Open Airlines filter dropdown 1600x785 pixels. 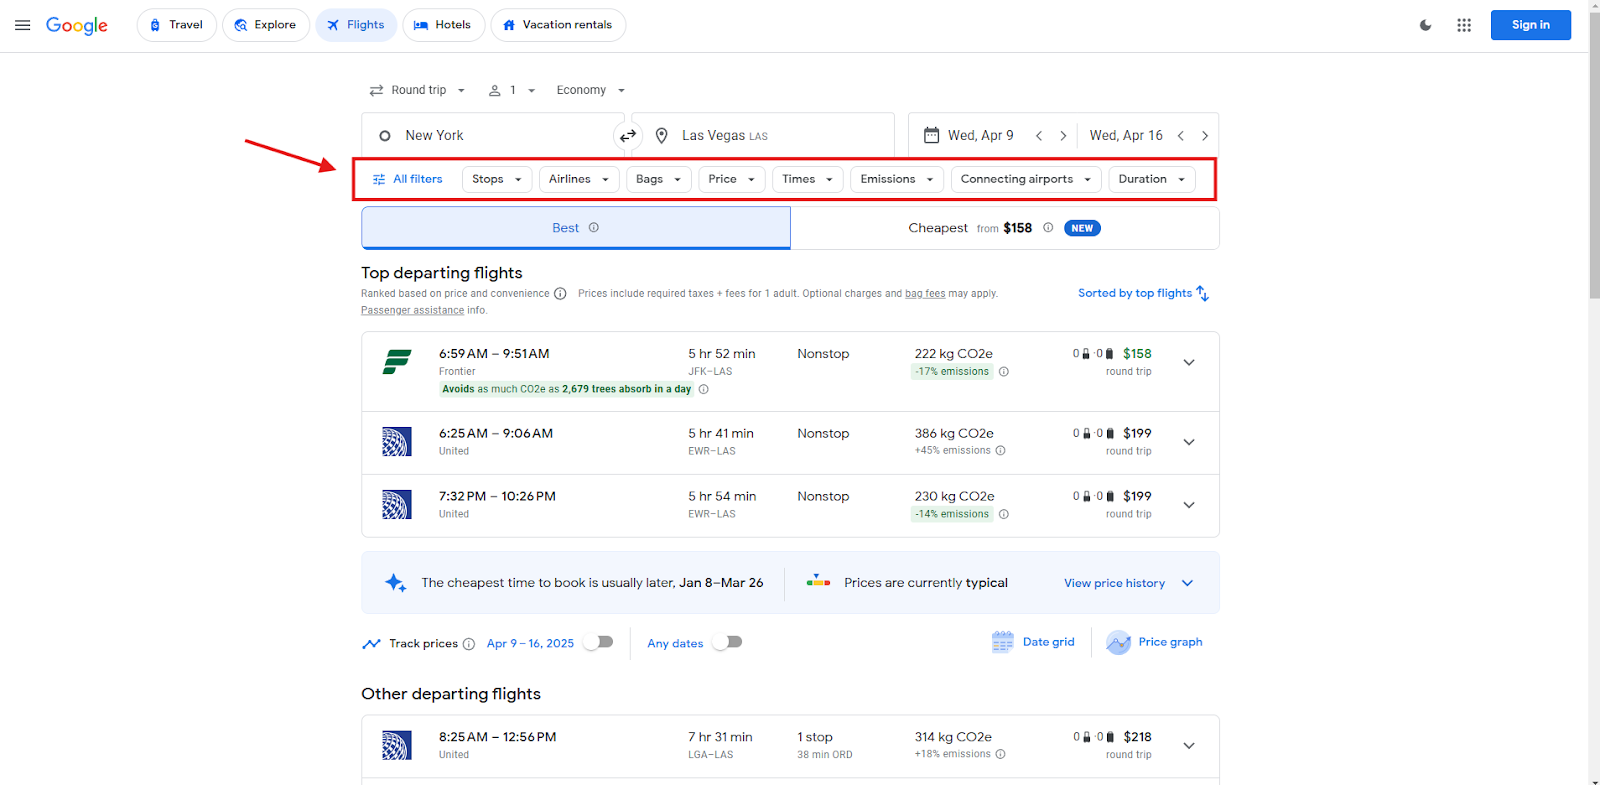point(579,179)
